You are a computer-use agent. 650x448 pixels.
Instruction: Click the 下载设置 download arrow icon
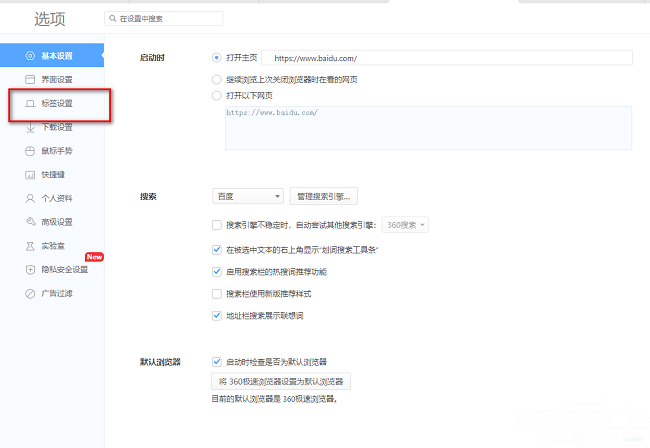point(30,127)
